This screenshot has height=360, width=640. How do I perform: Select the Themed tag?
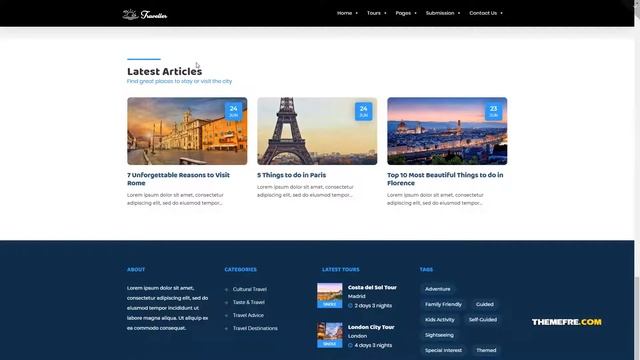point(486,350)
